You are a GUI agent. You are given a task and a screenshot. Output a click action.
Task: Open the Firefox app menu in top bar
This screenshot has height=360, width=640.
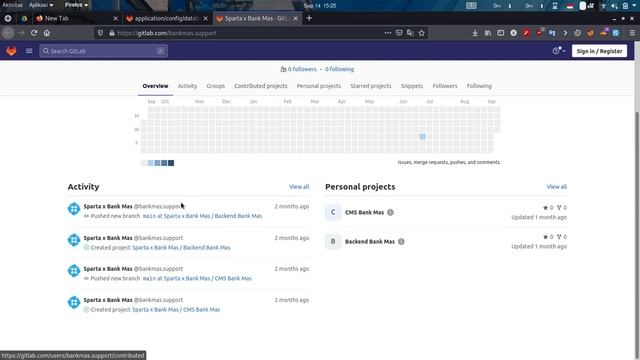[x=76, y=5]
